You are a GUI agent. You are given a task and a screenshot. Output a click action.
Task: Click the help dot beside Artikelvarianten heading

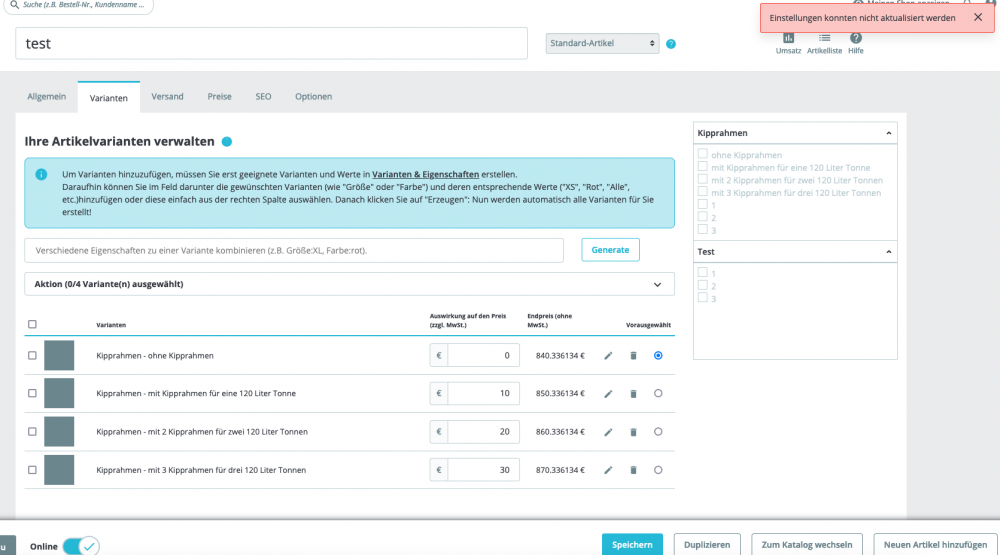[x=226, y=142]
